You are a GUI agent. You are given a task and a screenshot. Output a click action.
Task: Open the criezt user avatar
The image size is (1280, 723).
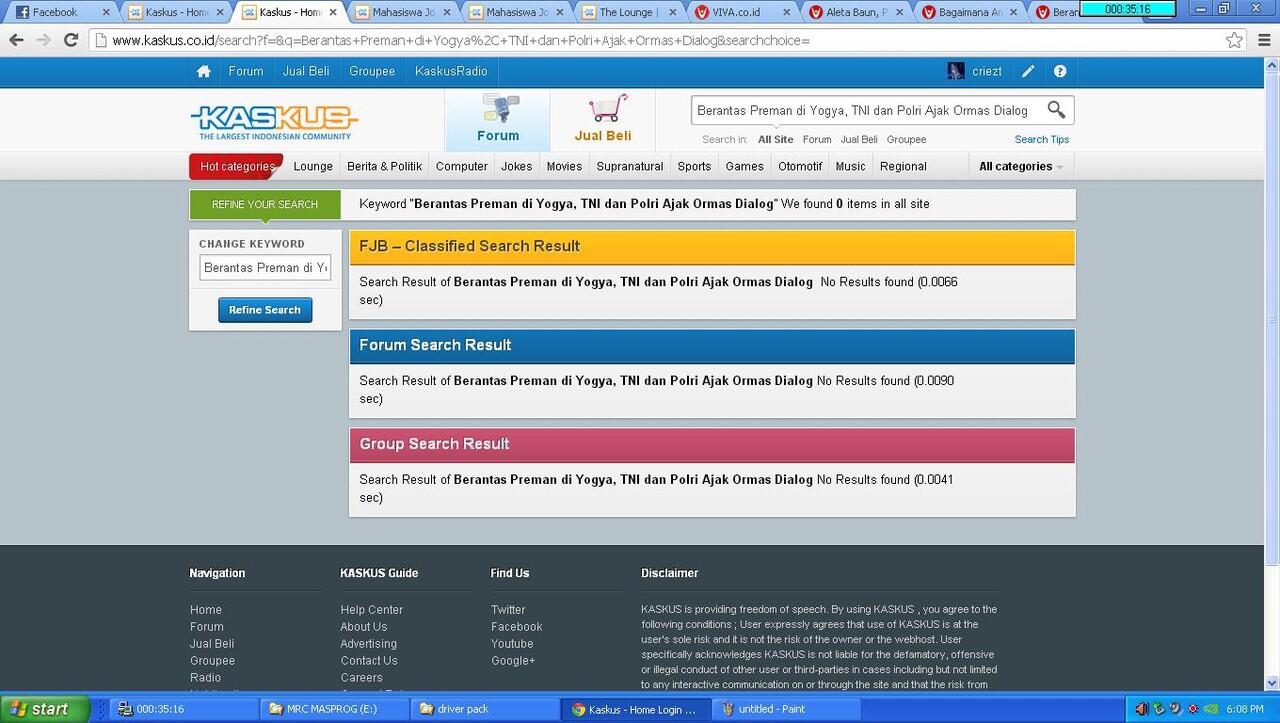coord(956,71)
